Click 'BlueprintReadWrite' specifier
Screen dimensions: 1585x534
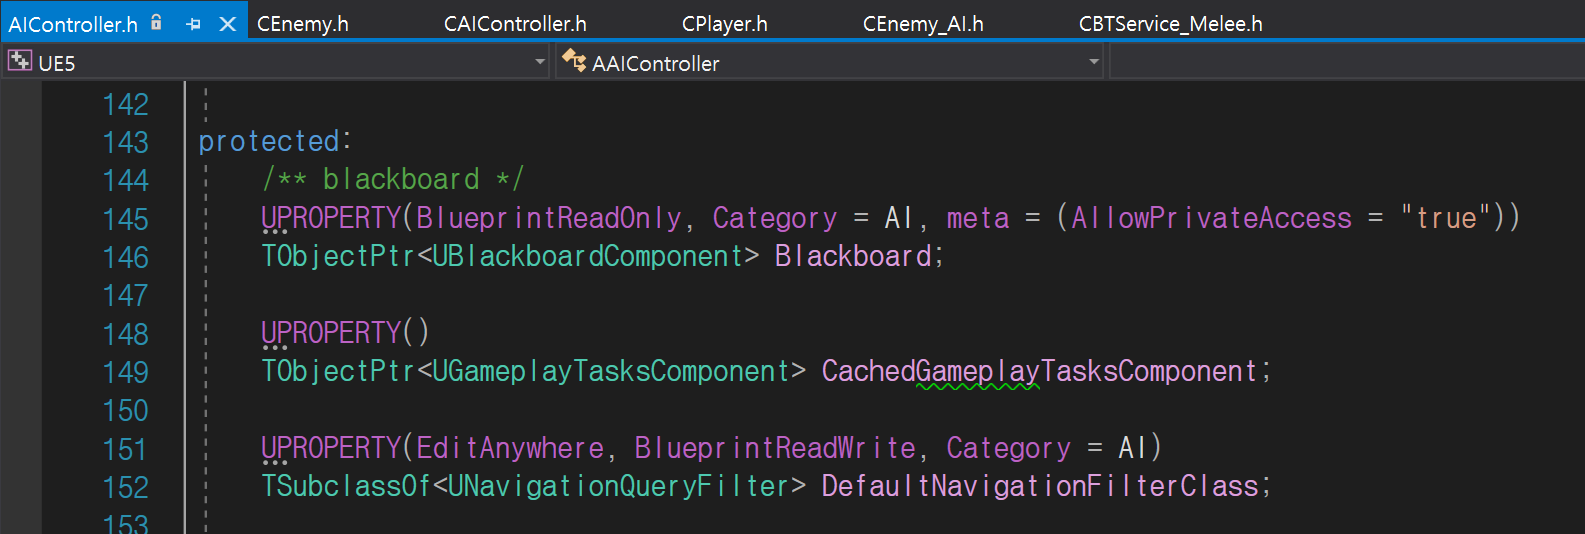[x=775, y=448]
